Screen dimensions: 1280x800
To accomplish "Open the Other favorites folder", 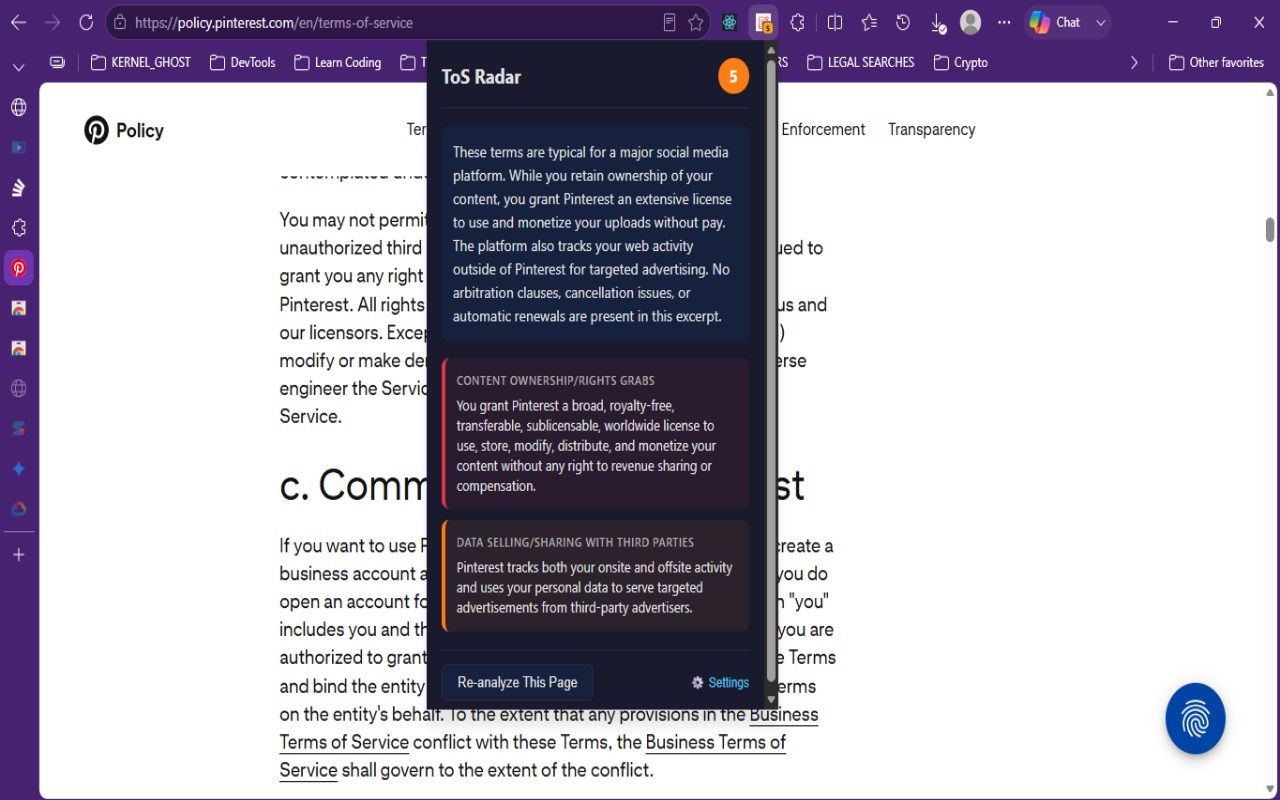I will 1216,62.
